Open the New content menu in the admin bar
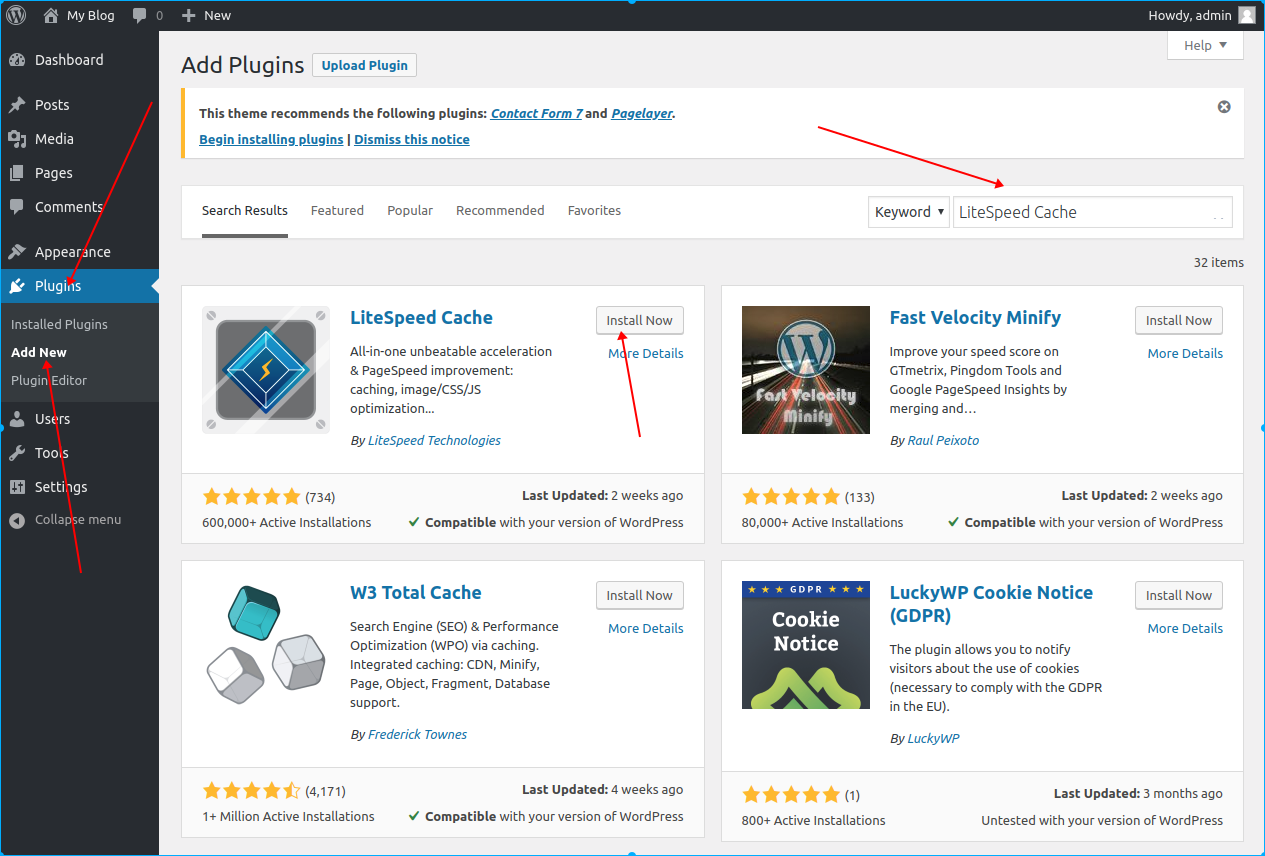The width and height of the screenshot is (1265, 856). point(206,15)
